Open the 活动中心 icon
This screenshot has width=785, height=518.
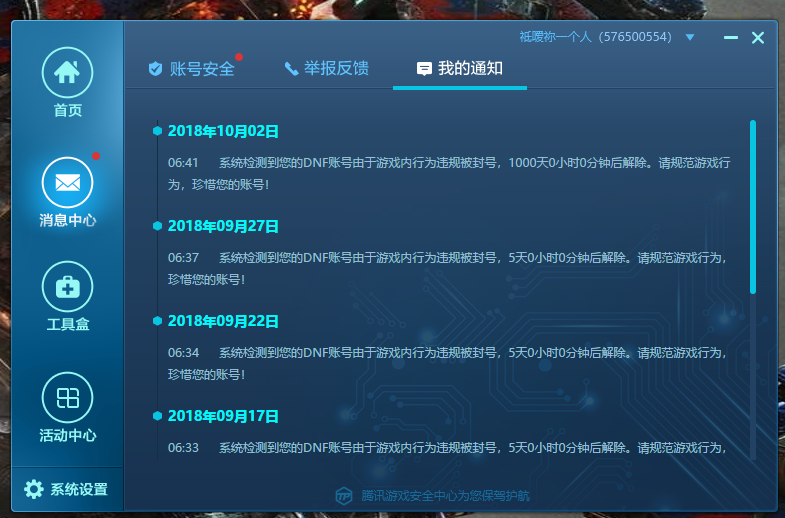point(67,397)
